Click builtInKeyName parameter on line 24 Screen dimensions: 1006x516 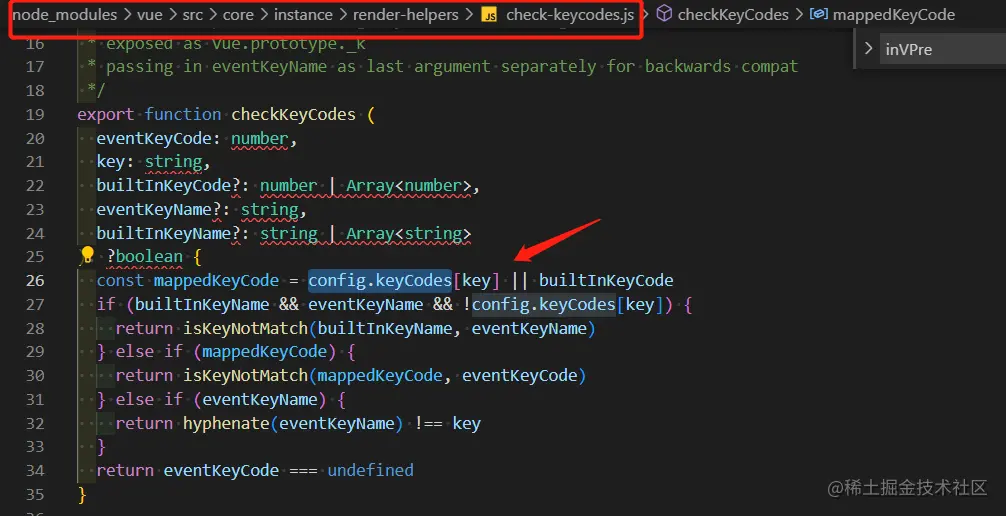pos(164,234)
